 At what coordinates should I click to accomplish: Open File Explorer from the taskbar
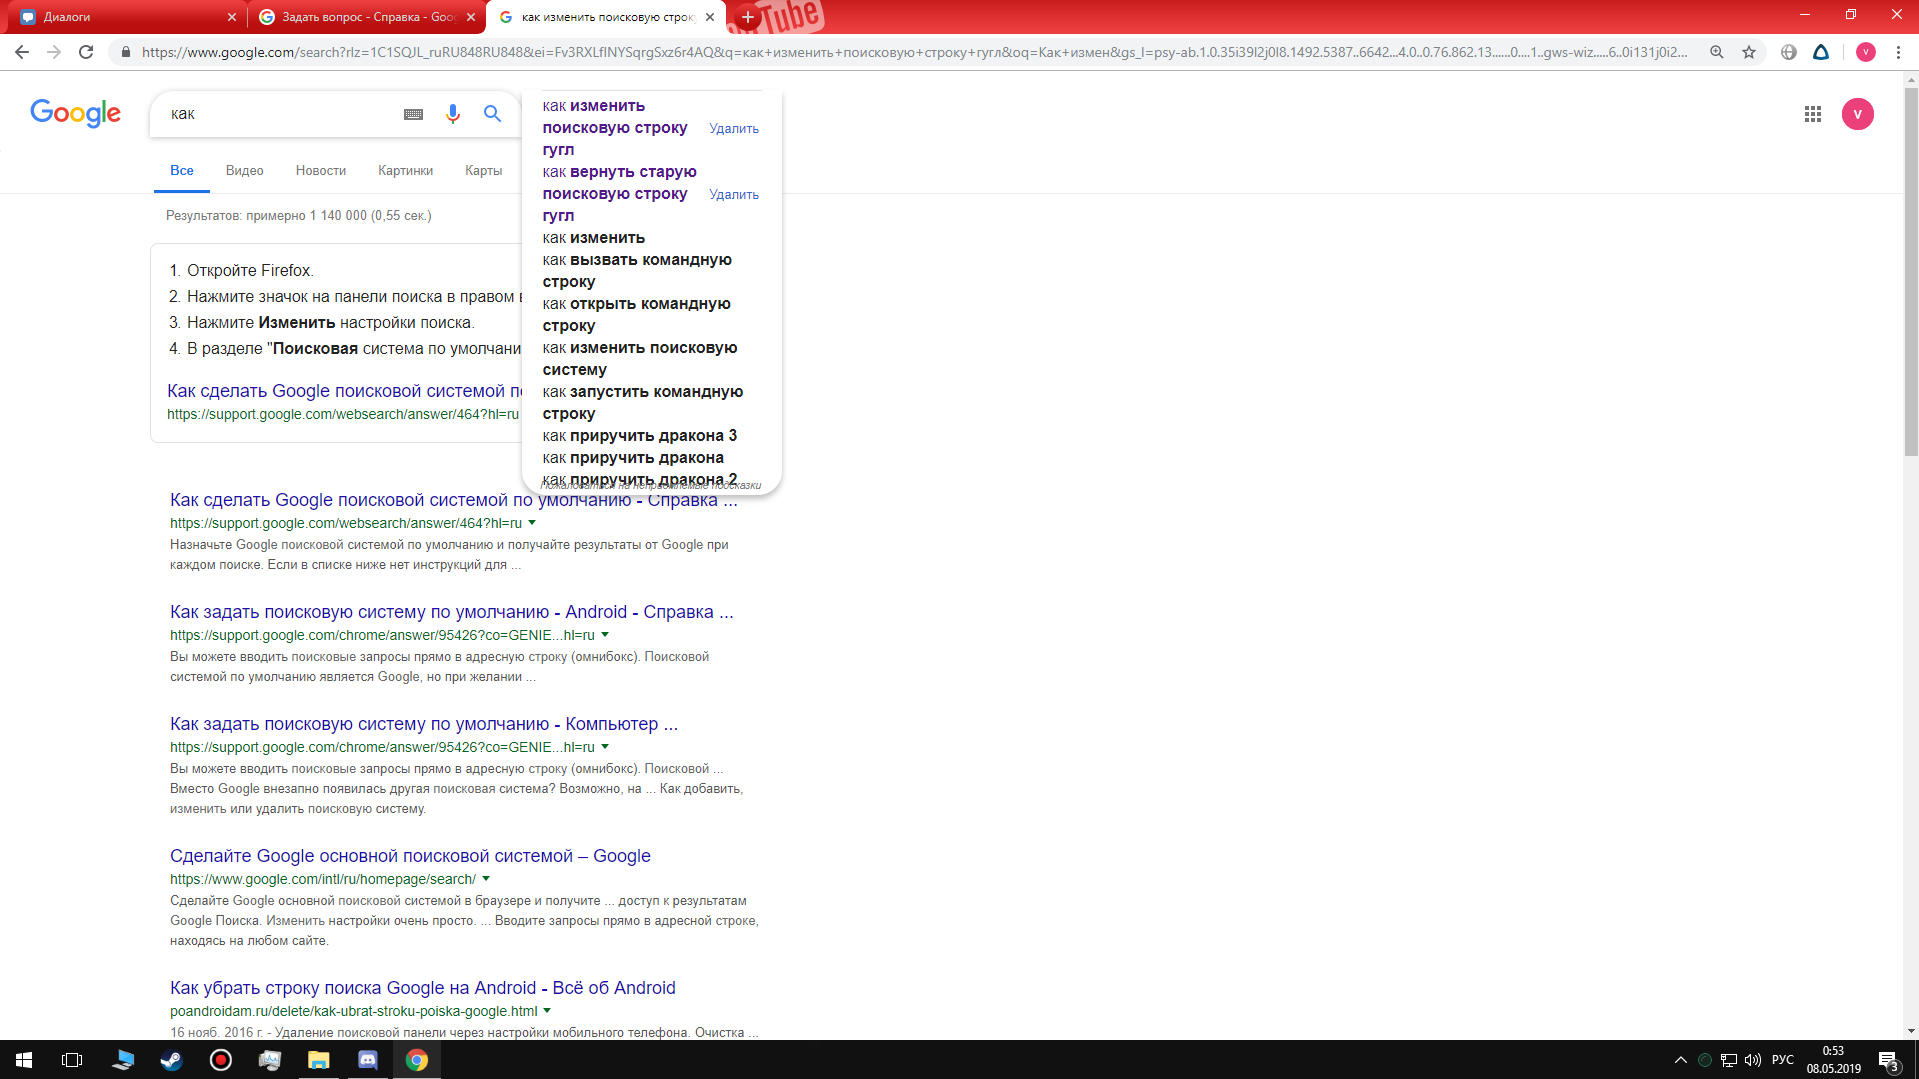click(x=318, y=1060)
